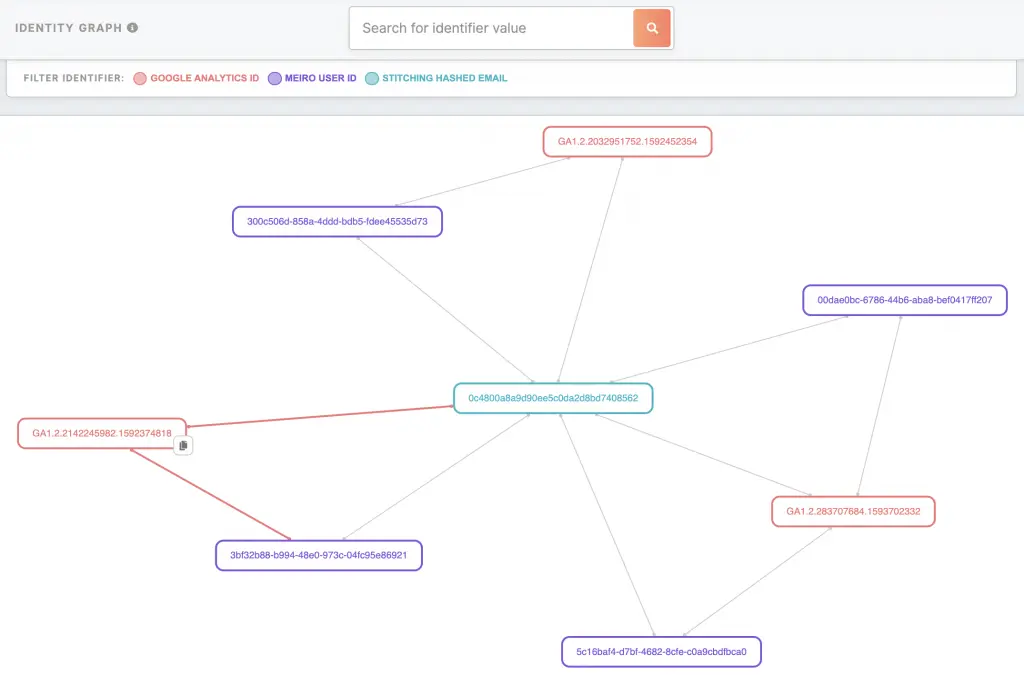The width and height of the screenshot is (1024, 675).
Task: Click node 3bf32b88-b994-48e0-973c-04fc95e86921
Action: pos(318,555)
